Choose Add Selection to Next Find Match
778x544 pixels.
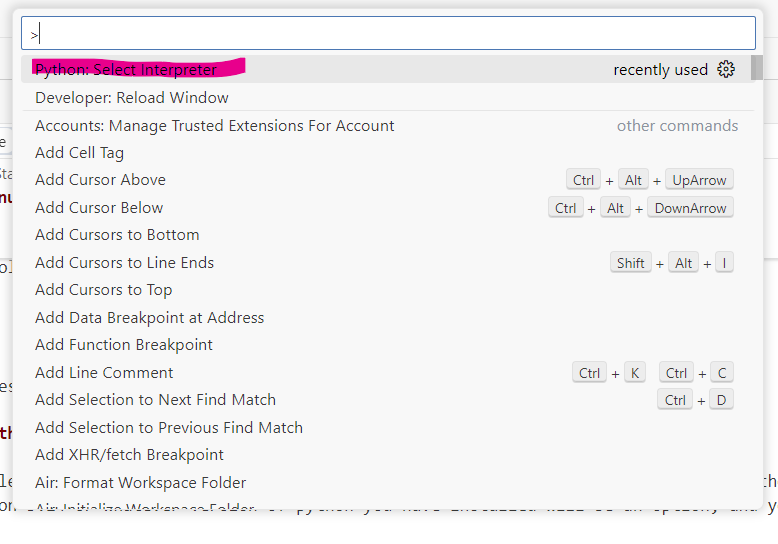tap(155, 400)
